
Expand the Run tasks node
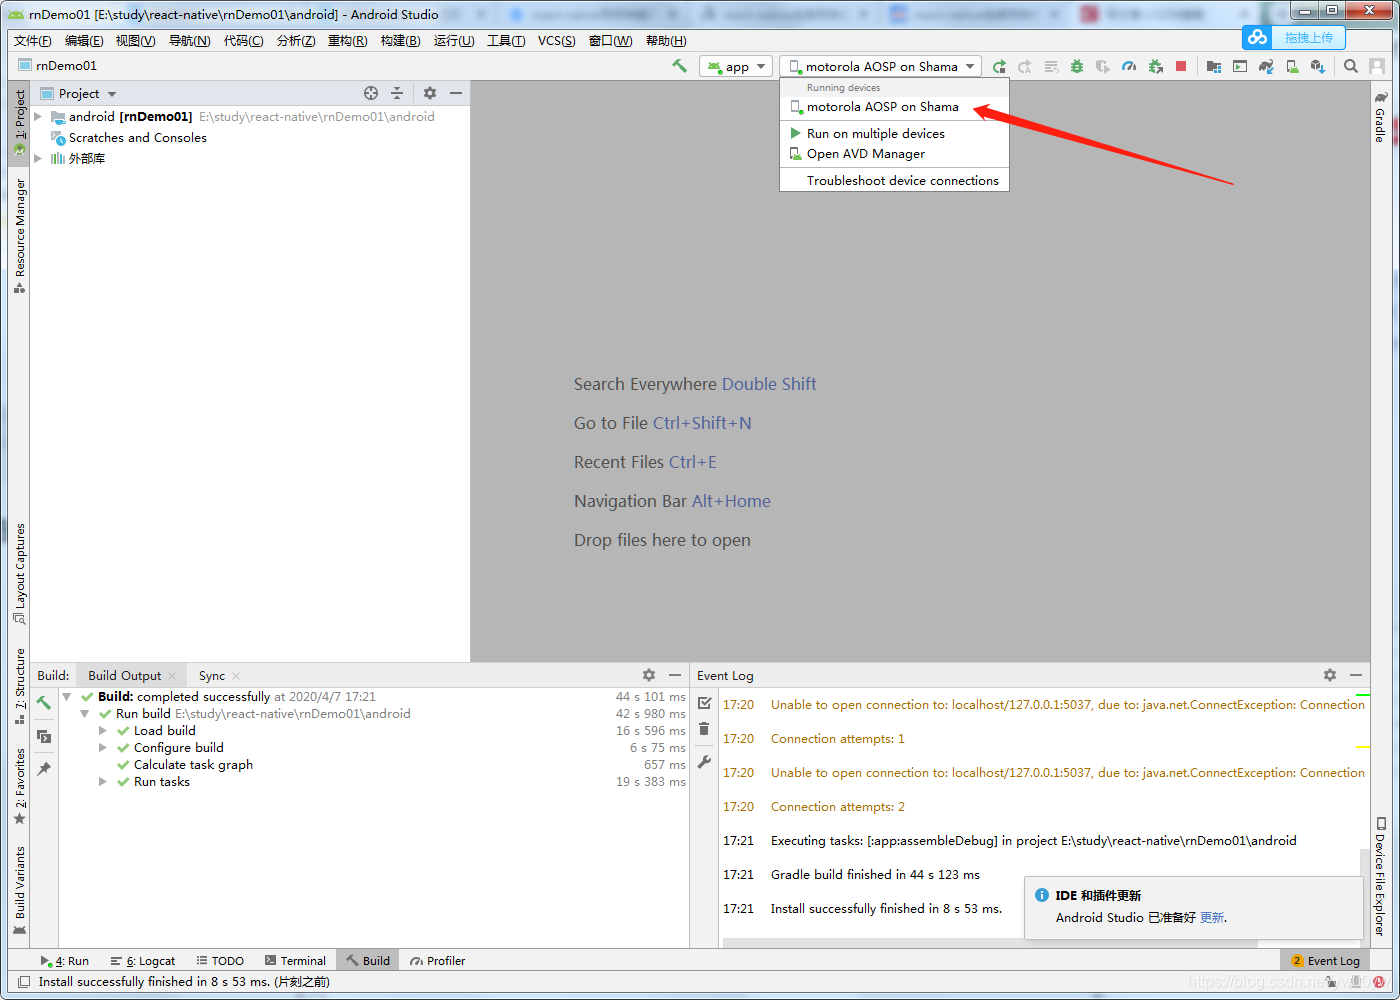tap(103, 782)
